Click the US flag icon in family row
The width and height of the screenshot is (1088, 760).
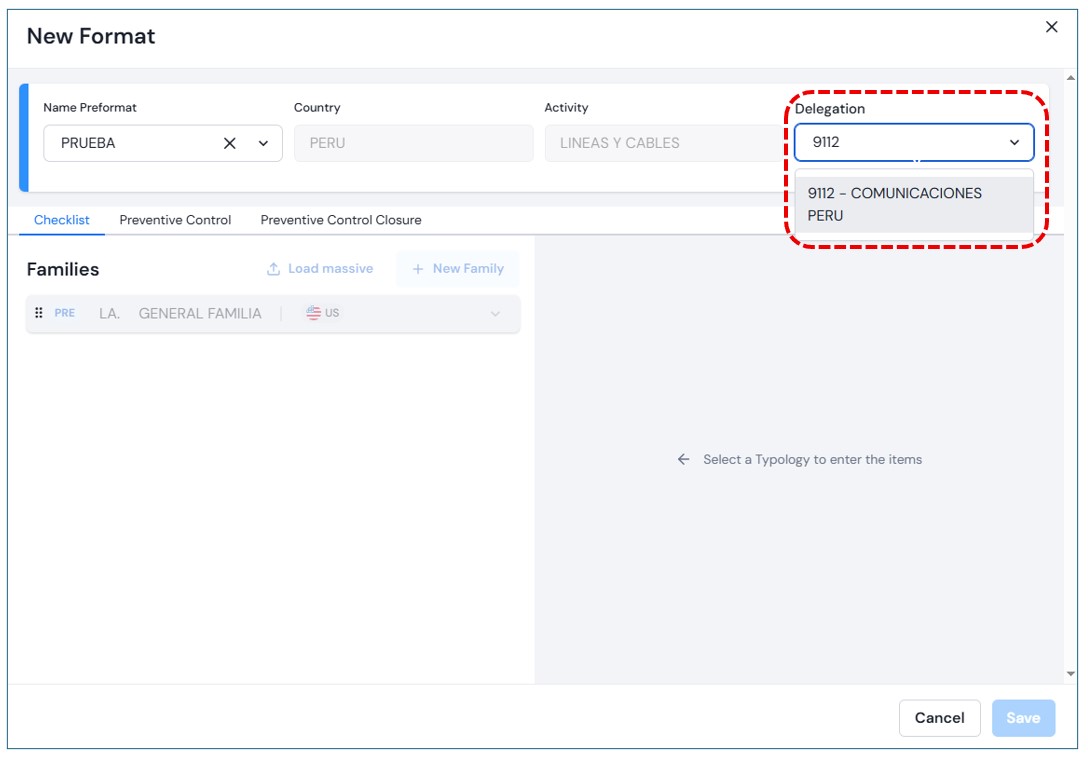(314, 313)
